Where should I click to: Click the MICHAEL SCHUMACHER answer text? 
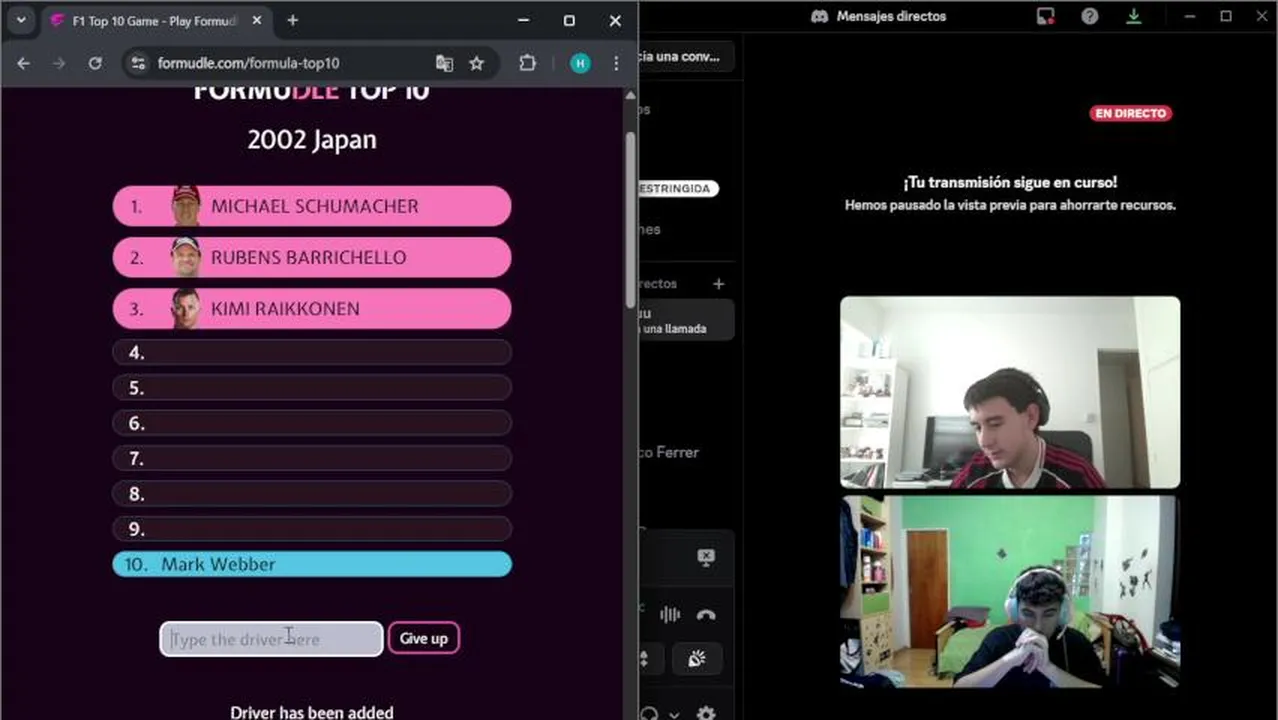[315, 206]
